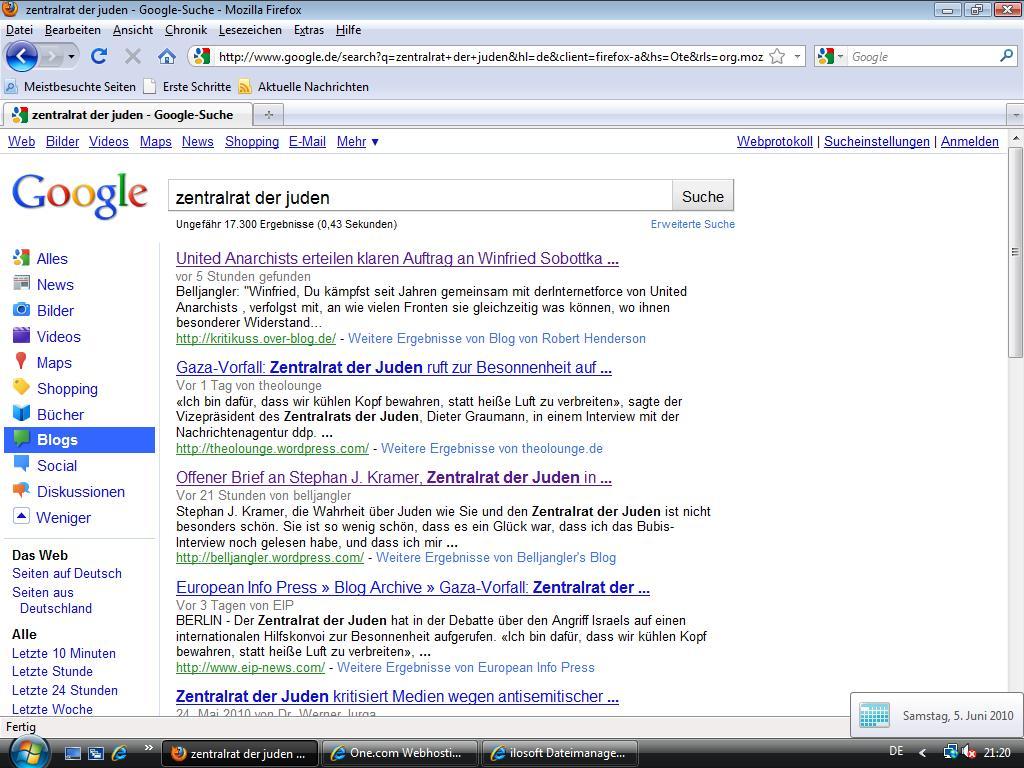The image size is (1024, 768).
Task: Select the Videos clapperboard icon in sidebar
Action: click(x=21, y=336)
